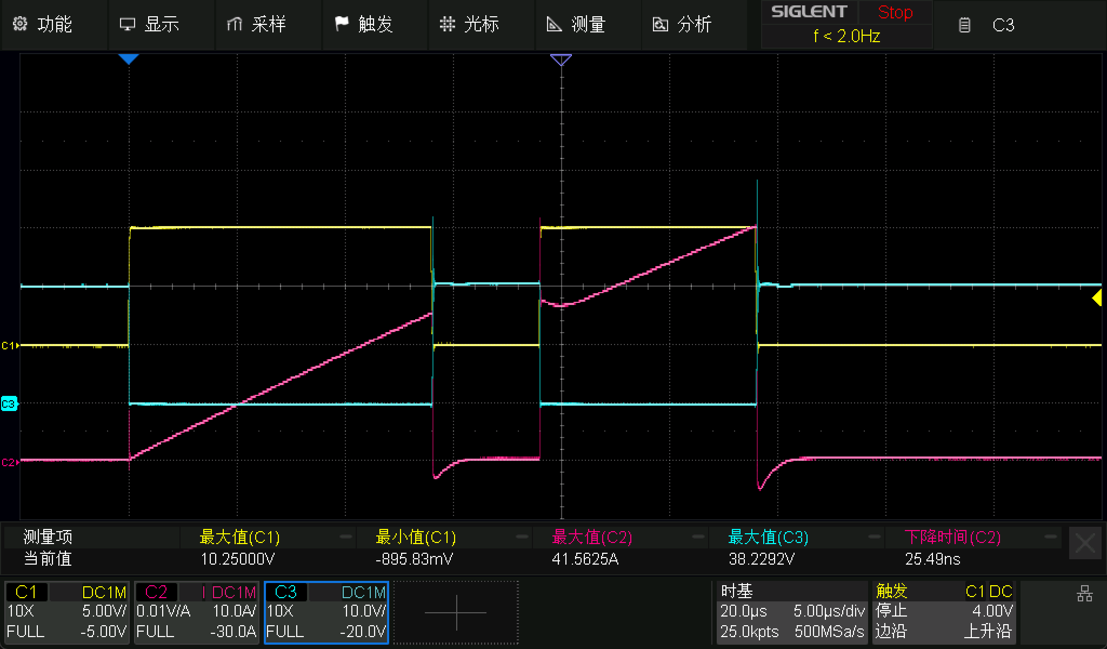This screenshot has width=1107, height=649.
Task: Click the waveform icon beside 采样
Action: tap(234, 25)
